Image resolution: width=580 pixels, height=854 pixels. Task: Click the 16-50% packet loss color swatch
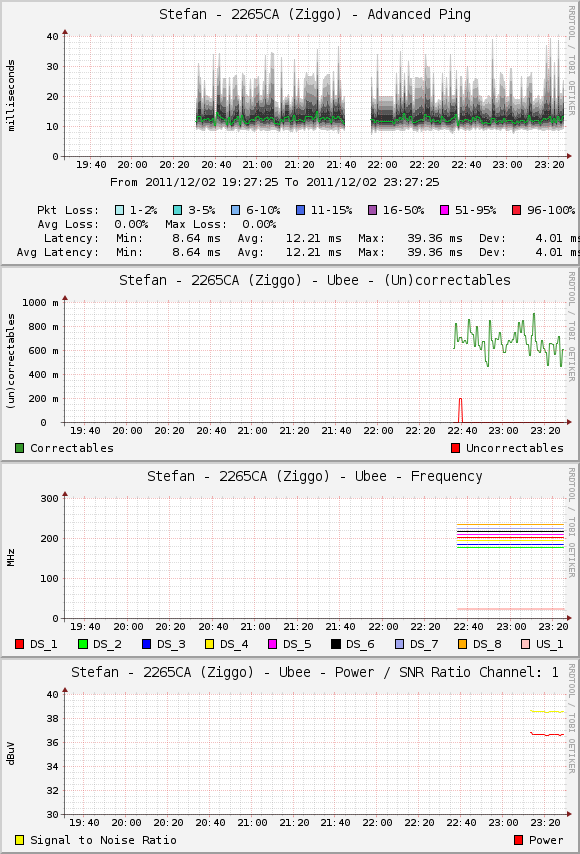tap(373, 210)
